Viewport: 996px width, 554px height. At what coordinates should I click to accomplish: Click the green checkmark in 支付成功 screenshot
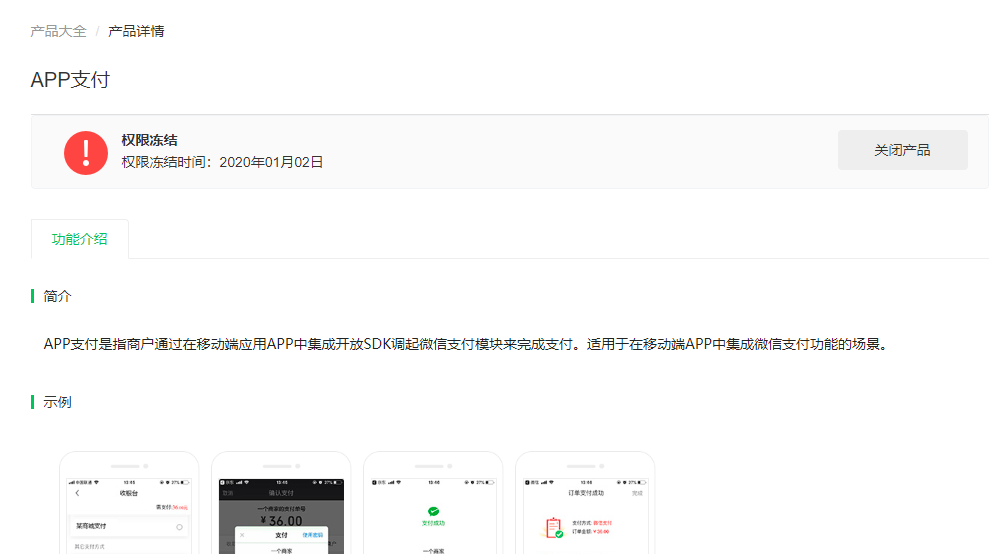pos(433,511)
